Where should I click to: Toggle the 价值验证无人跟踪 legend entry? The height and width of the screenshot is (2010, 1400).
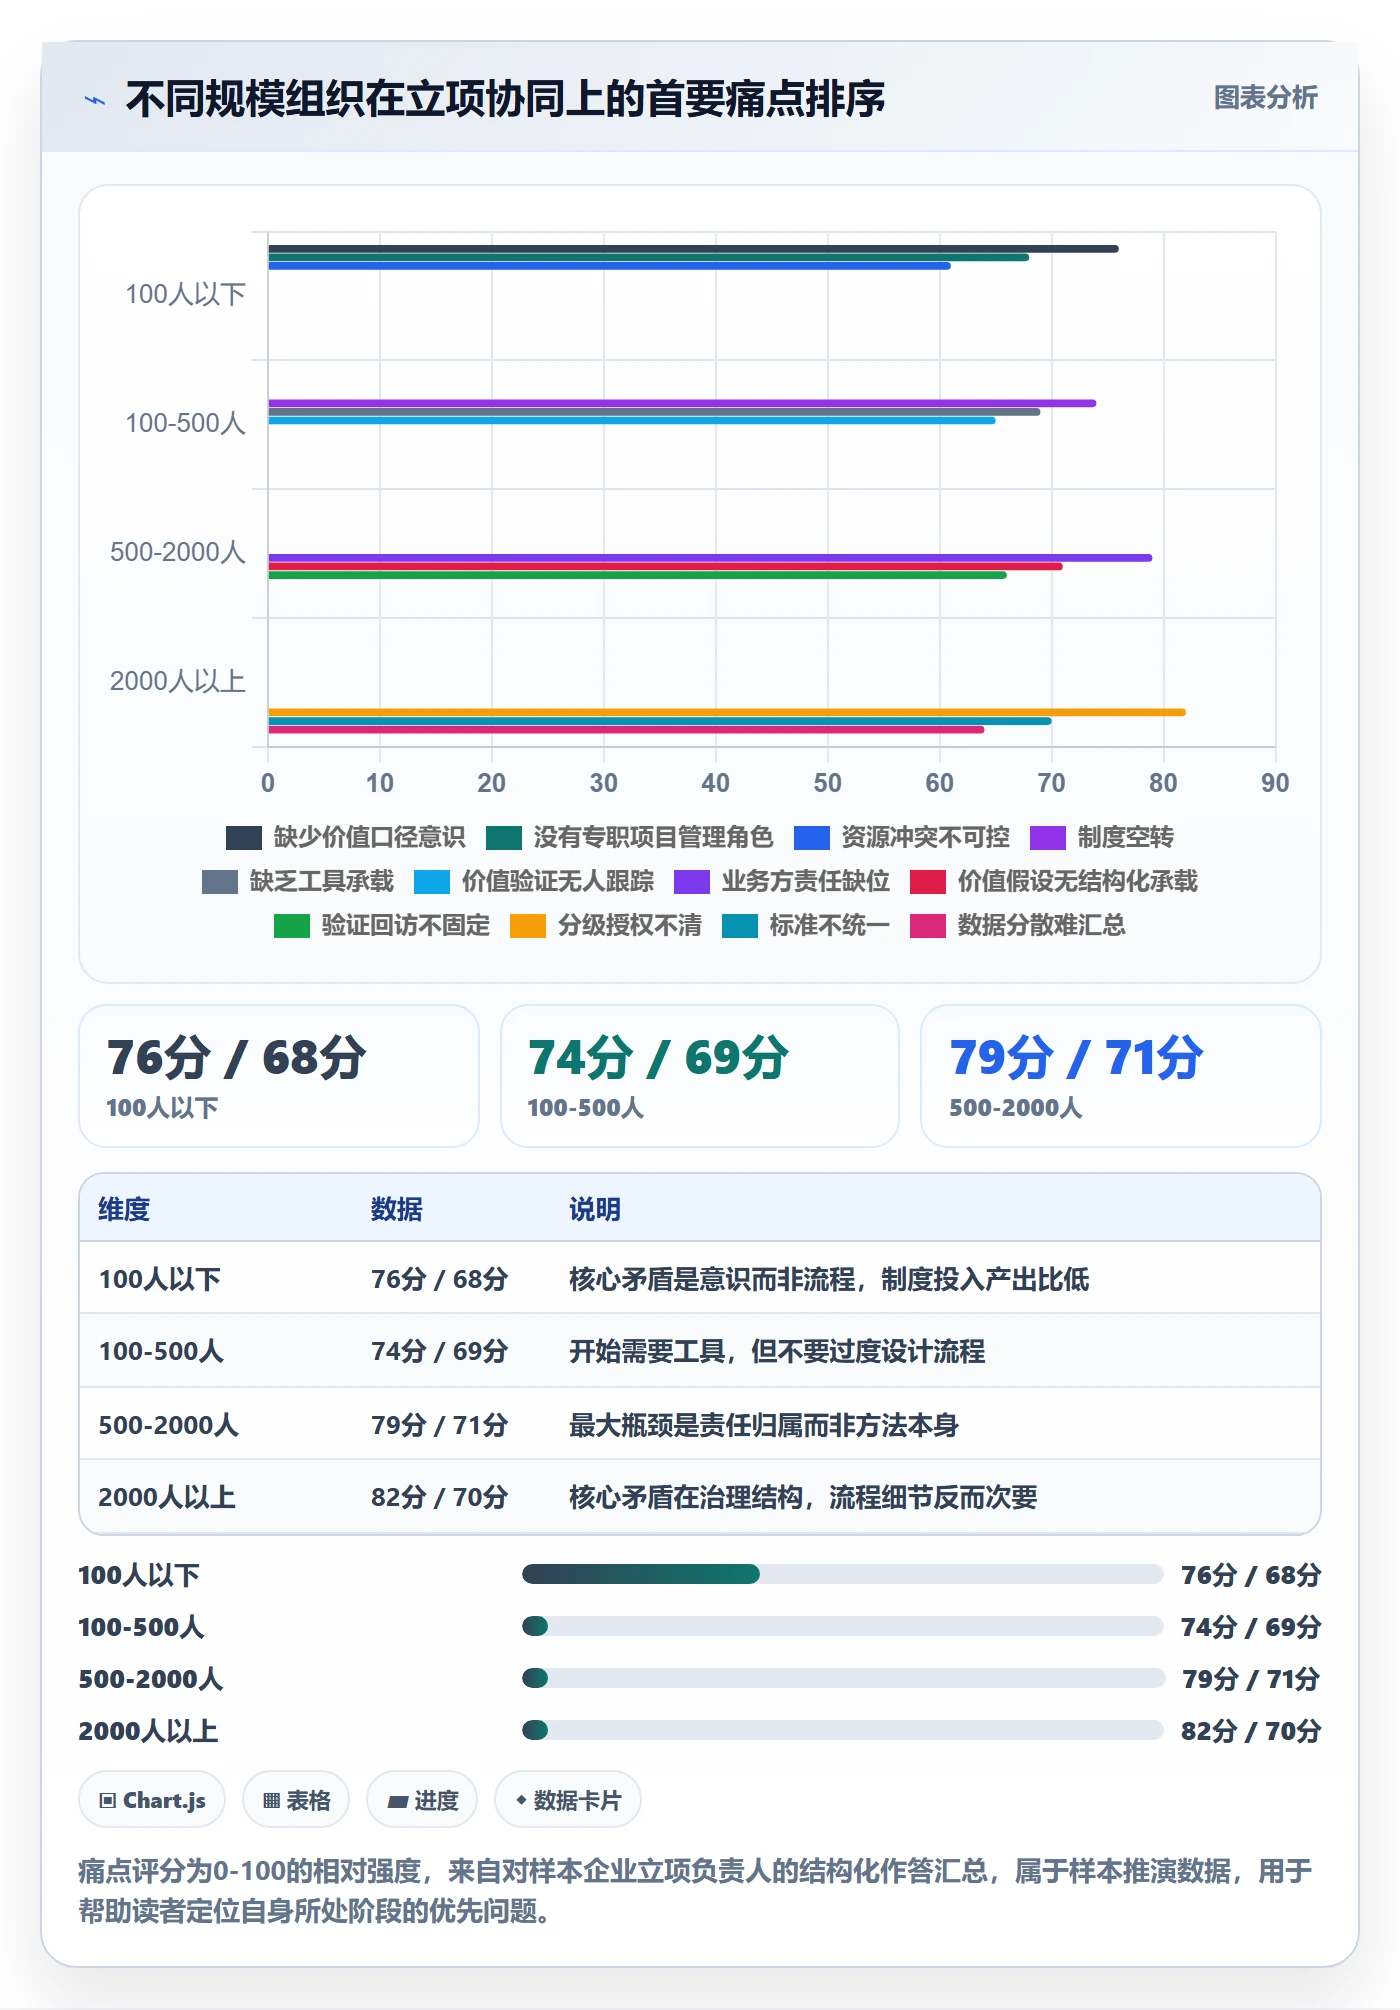tap(534, 881)
